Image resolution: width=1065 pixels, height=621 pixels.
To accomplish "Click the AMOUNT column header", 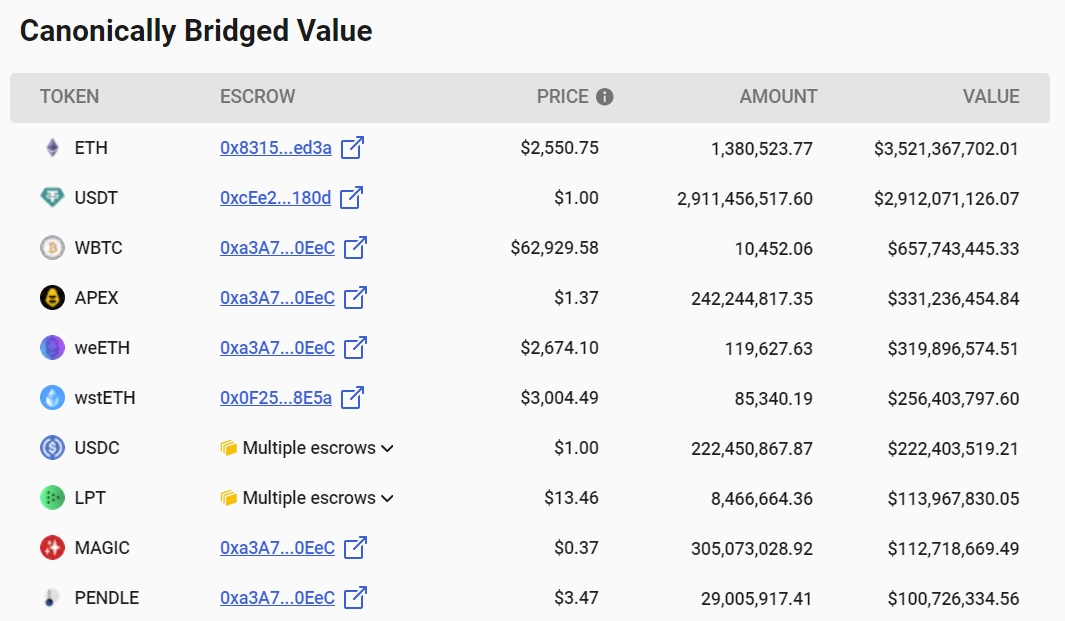I will pyautogui.click(x=778, y=96).
